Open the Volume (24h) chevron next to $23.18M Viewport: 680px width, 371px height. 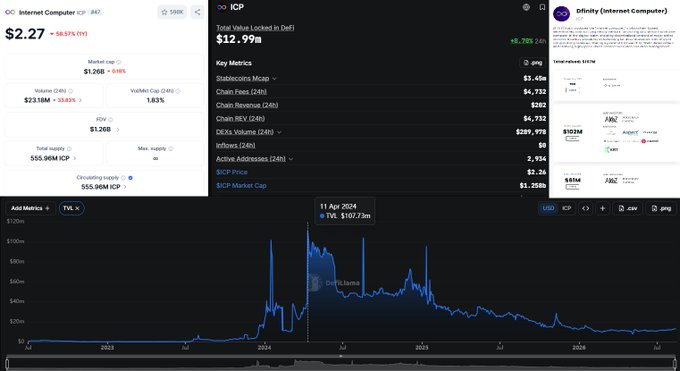[80, 100]
